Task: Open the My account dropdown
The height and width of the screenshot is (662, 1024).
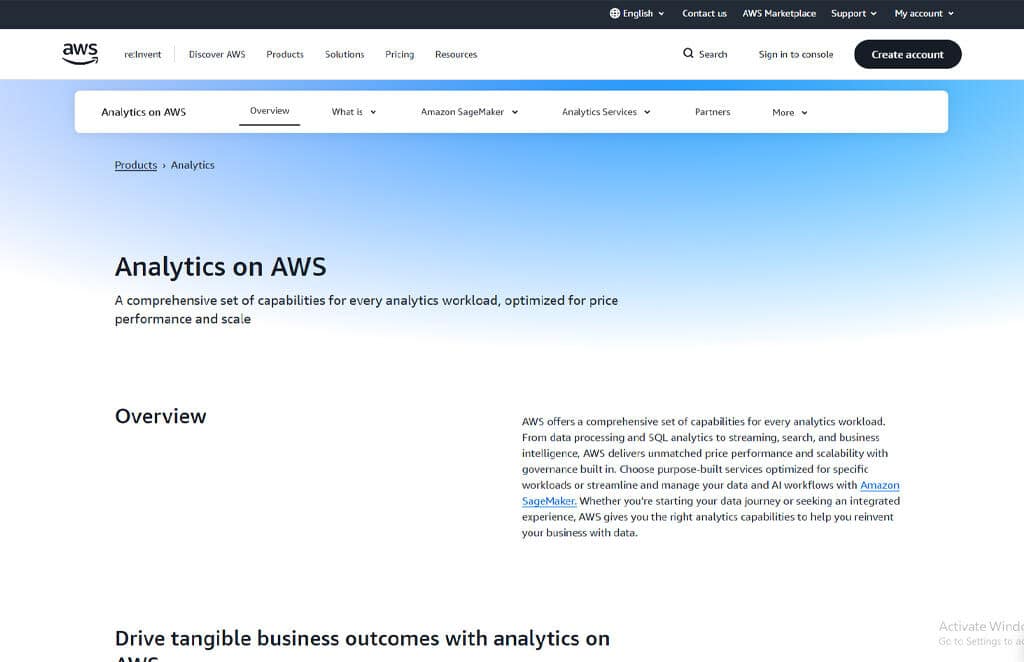Action: tap(921, 13)
